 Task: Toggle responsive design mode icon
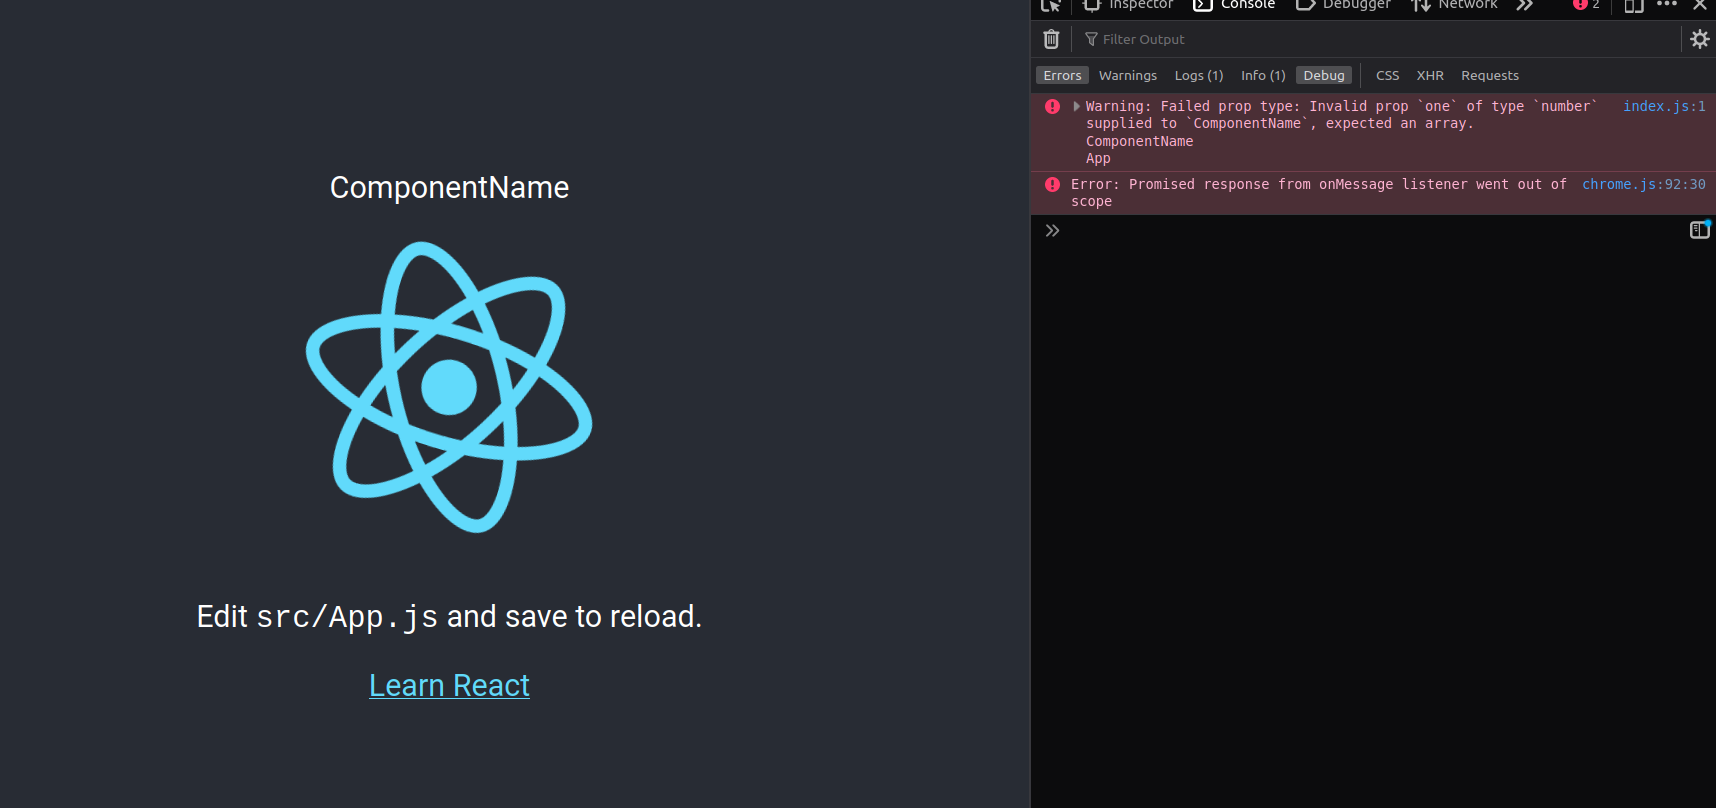[x=1634, y=6]
